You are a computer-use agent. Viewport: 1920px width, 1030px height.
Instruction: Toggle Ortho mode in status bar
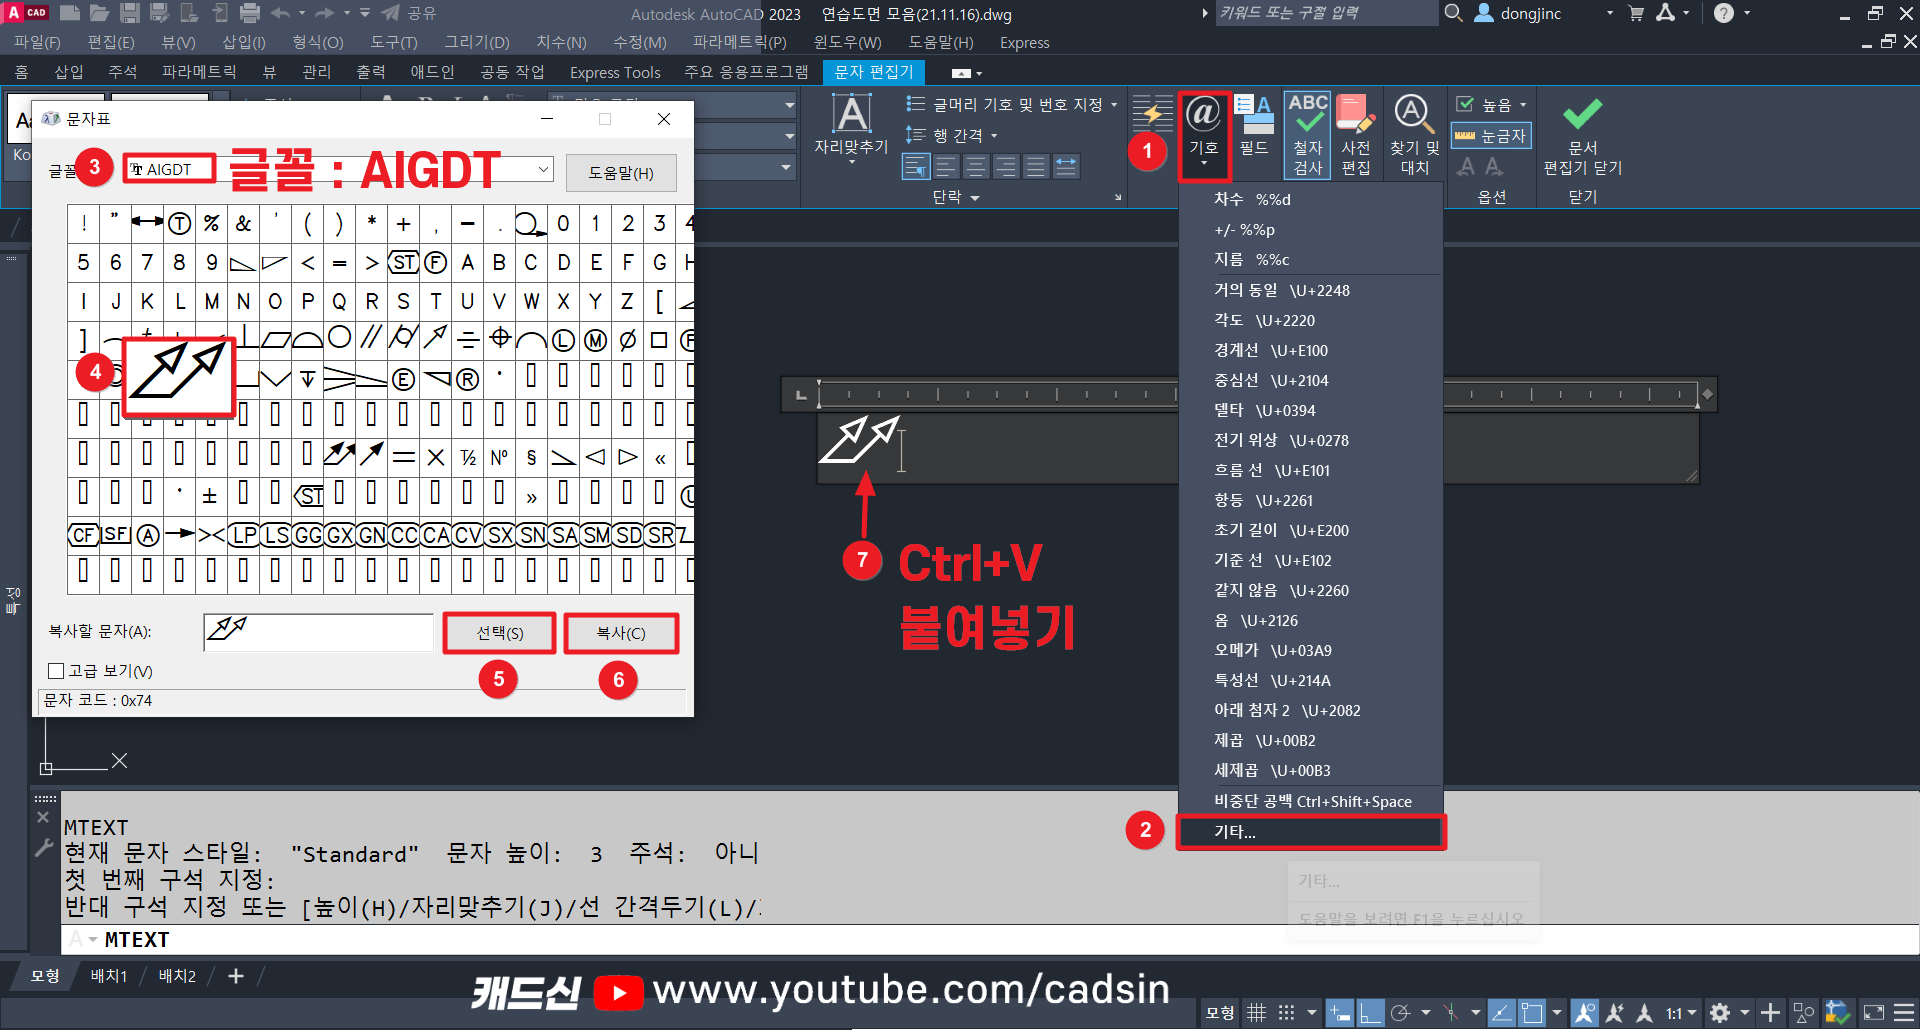[1371, 1013]
